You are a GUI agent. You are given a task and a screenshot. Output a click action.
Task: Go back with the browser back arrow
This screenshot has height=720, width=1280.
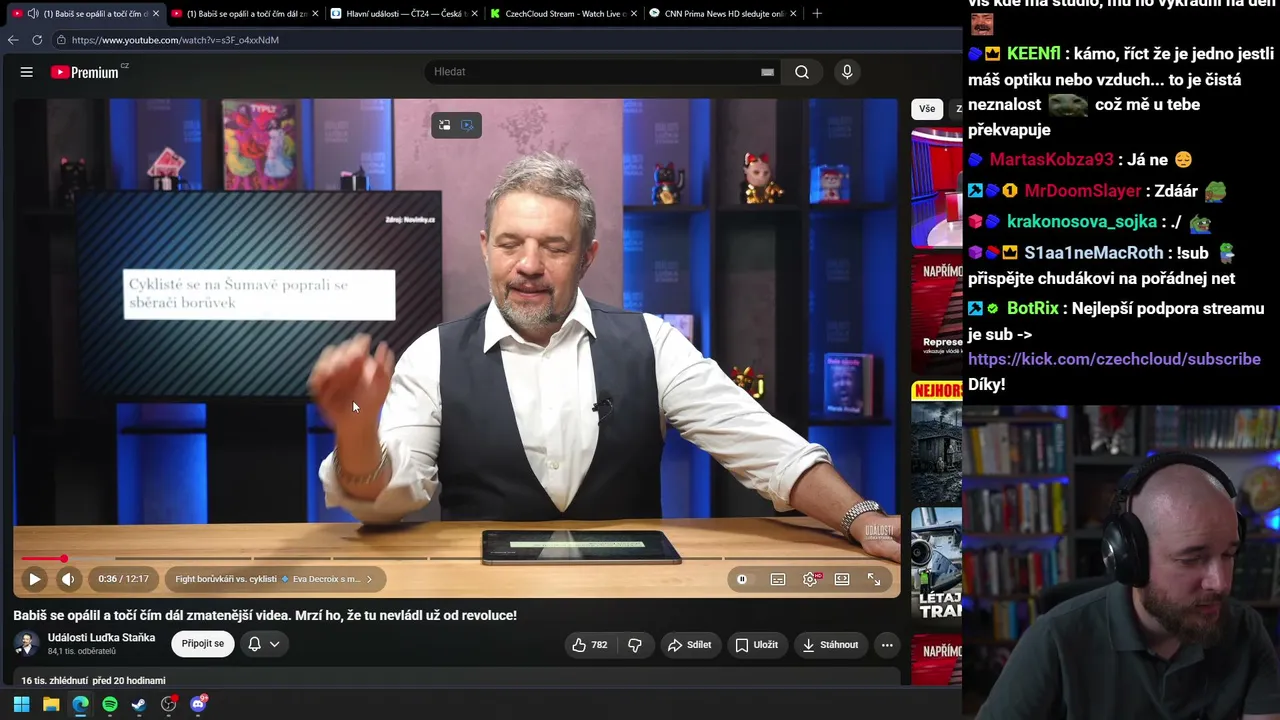pyautogui.click(x=13, y=40)
